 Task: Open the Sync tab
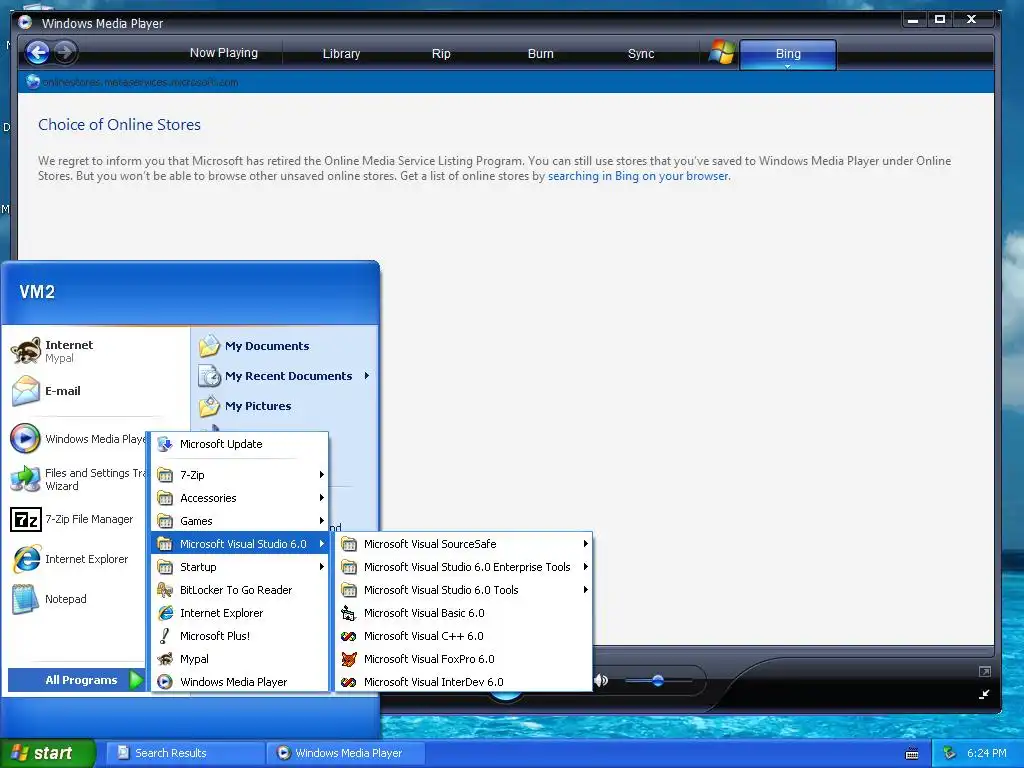[641, 54]
